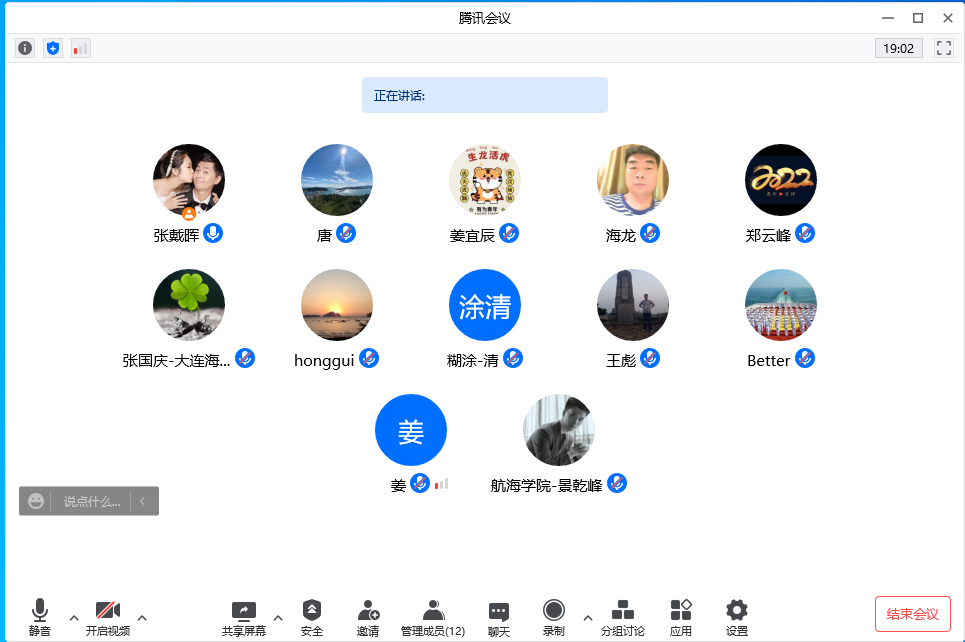
Task: Check the network signal status icon
Action: pos(81,48)
